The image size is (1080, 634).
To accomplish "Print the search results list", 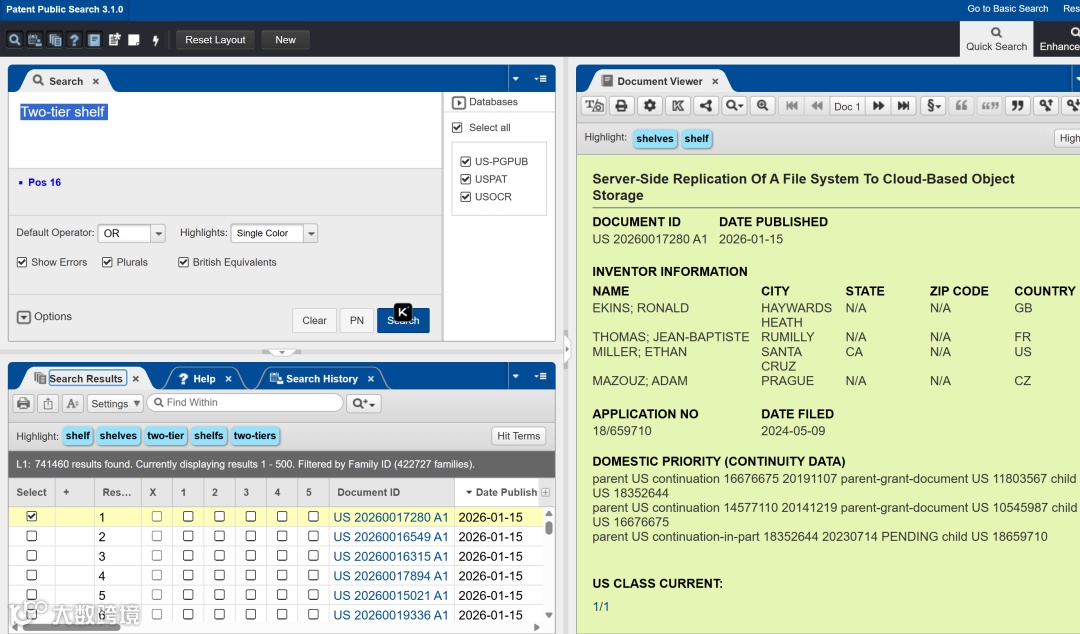I will tap(23, 403).
